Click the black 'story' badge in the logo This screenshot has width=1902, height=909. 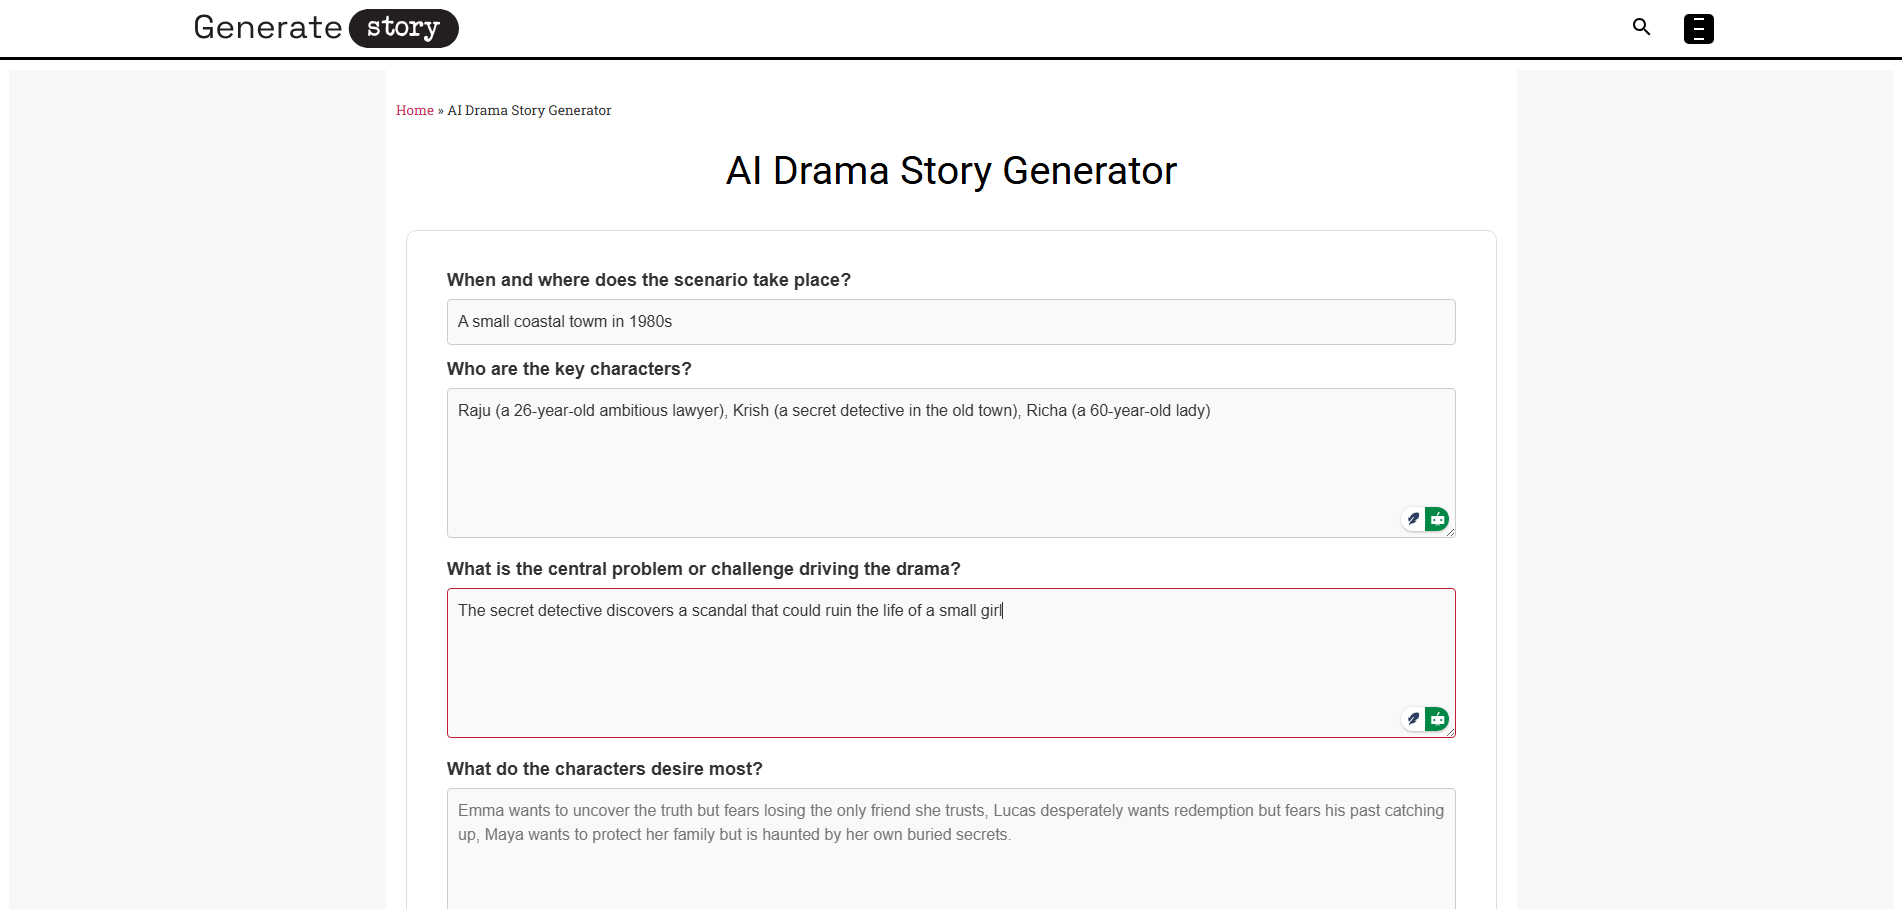(403, 28)
